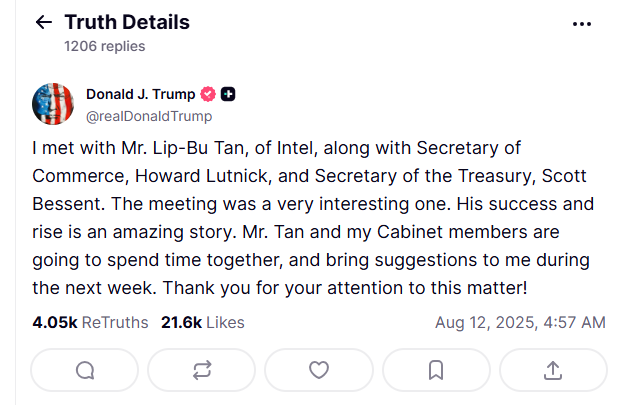
Task: Like the post with the heart icon
Action: [x=319, y=370]
